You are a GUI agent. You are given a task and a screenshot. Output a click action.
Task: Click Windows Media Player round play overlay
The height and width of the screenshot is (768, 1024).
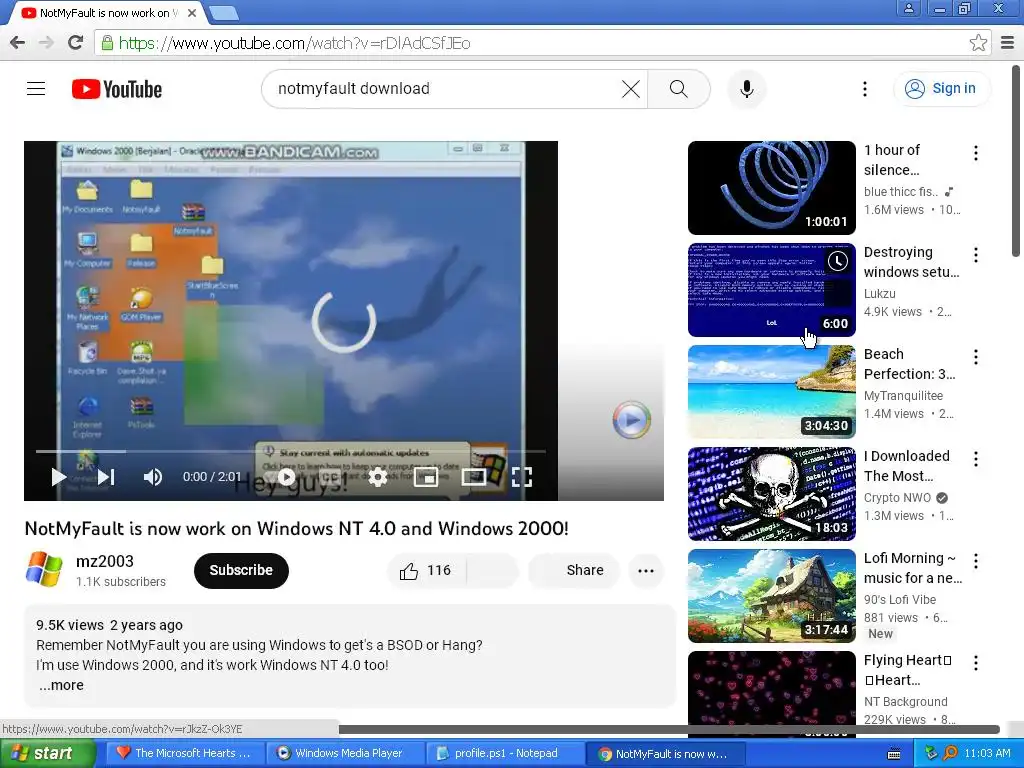point(632,419)
